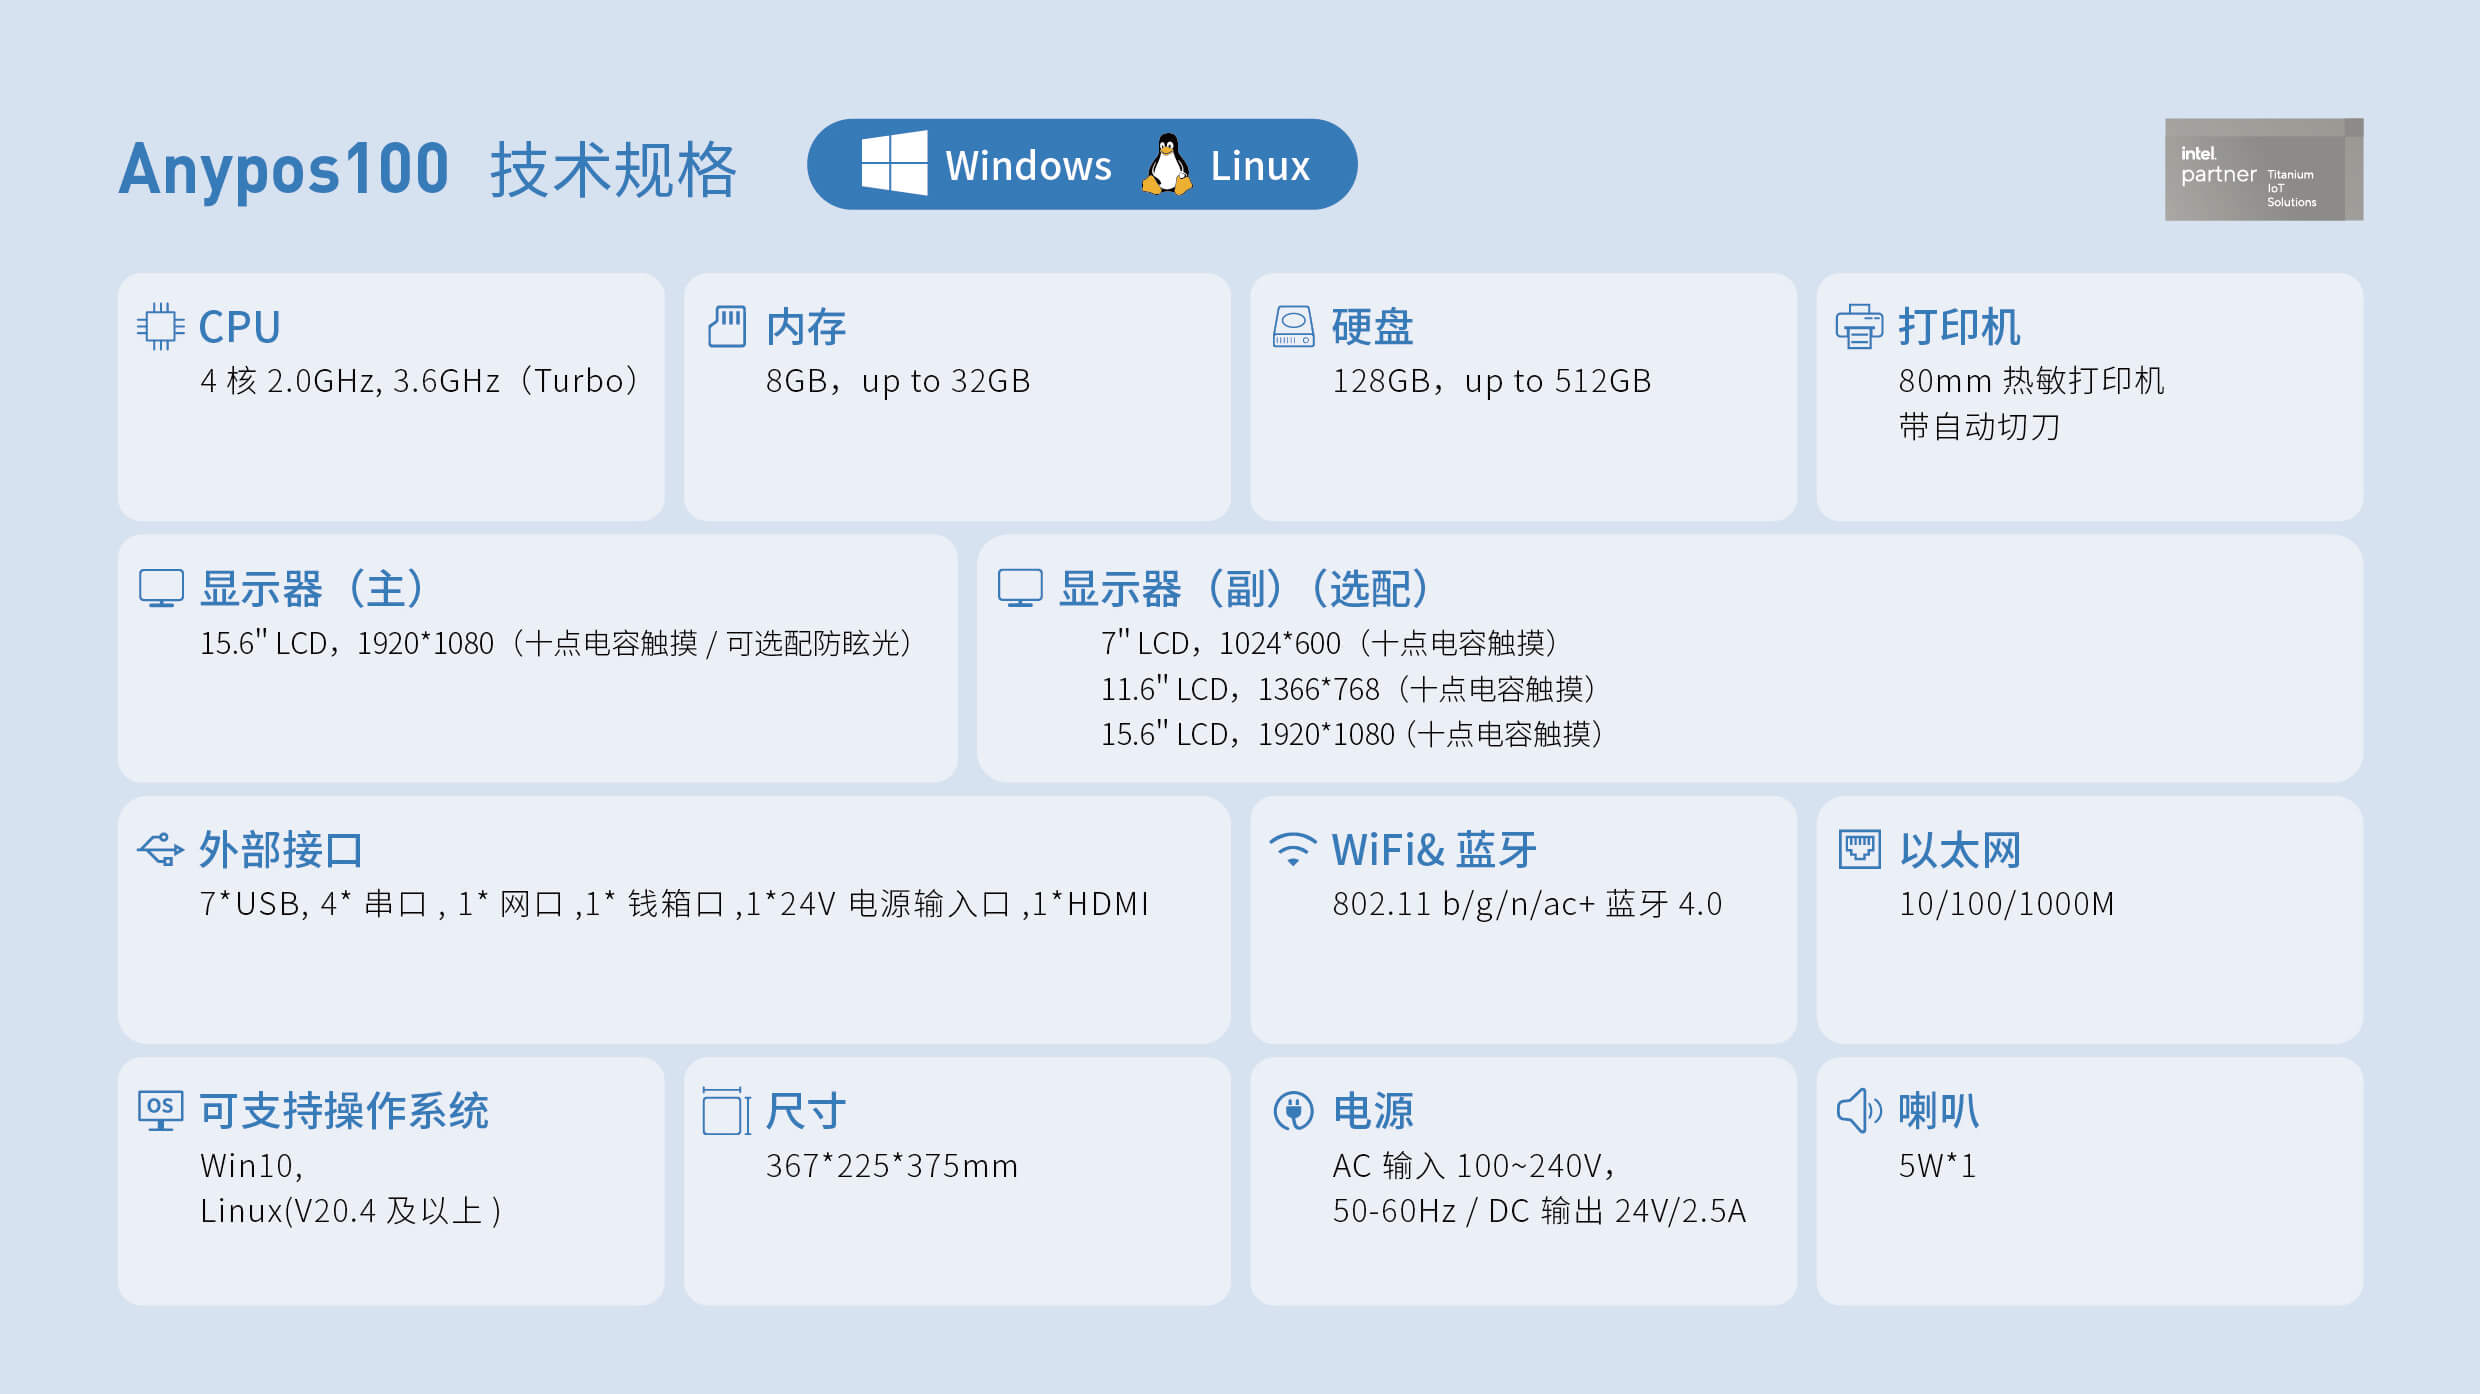Click the 尺寸 dimensions icon
The width and height of the screenshot is (2480, 1394).
[725, 1108]
